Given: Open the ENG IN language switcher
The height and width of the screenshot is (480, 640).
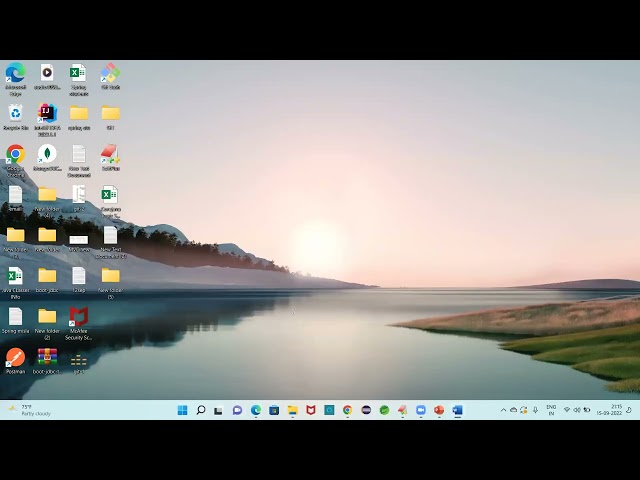Looking at the screenshot, I should [x=551, y=410].
